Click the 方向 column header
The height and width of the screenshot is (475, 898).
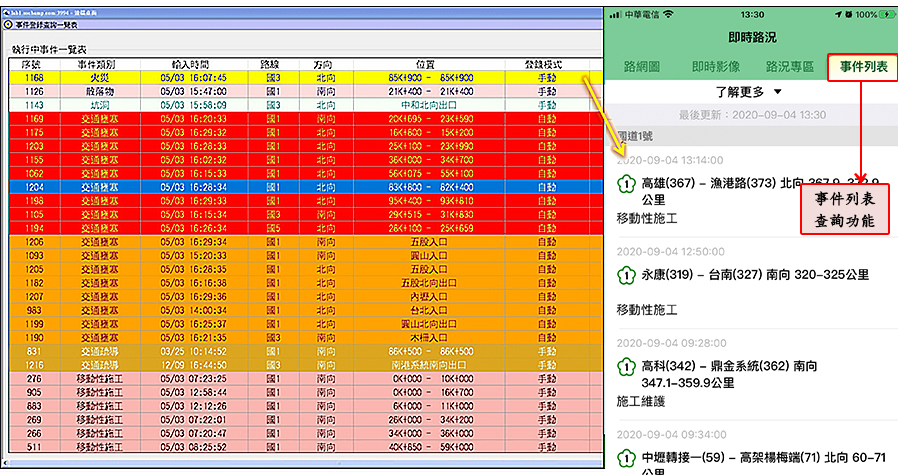(x=325, y=64)
